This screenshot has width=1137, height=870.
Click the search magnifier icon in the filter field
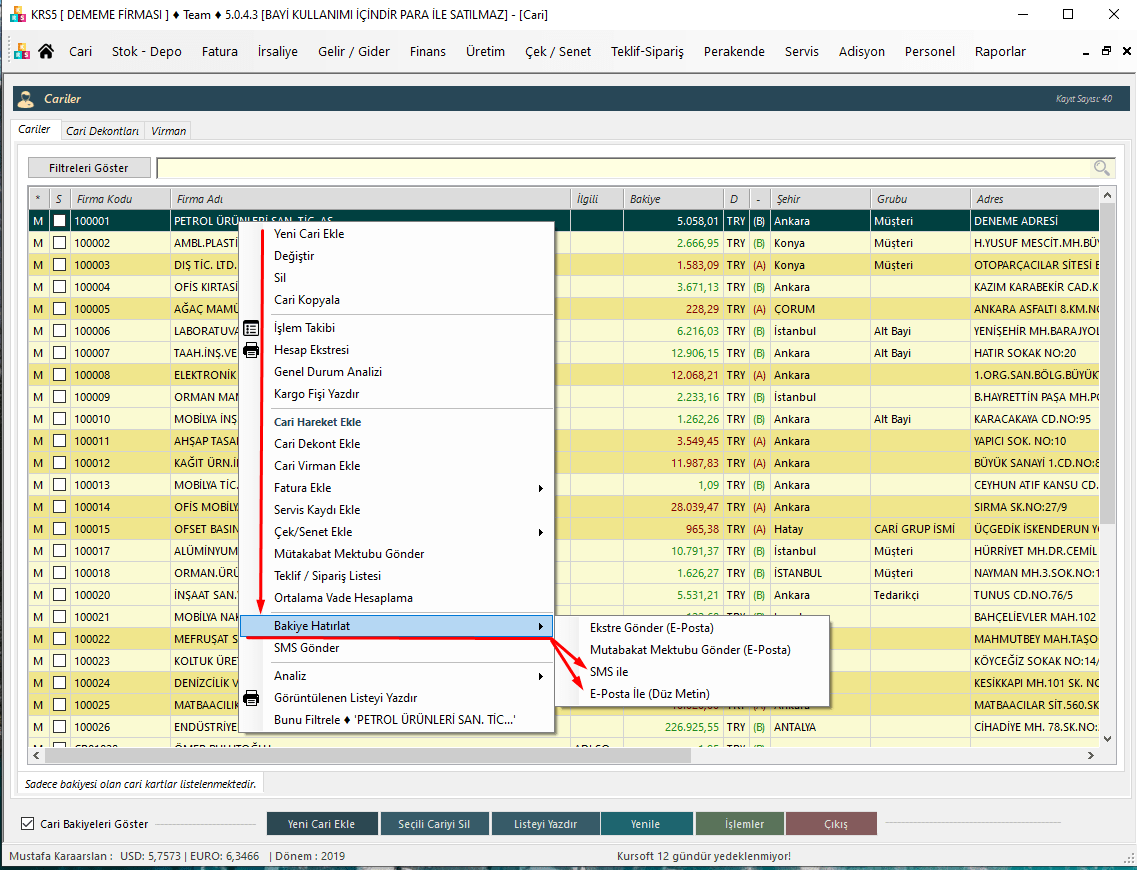coord(1101,168)
